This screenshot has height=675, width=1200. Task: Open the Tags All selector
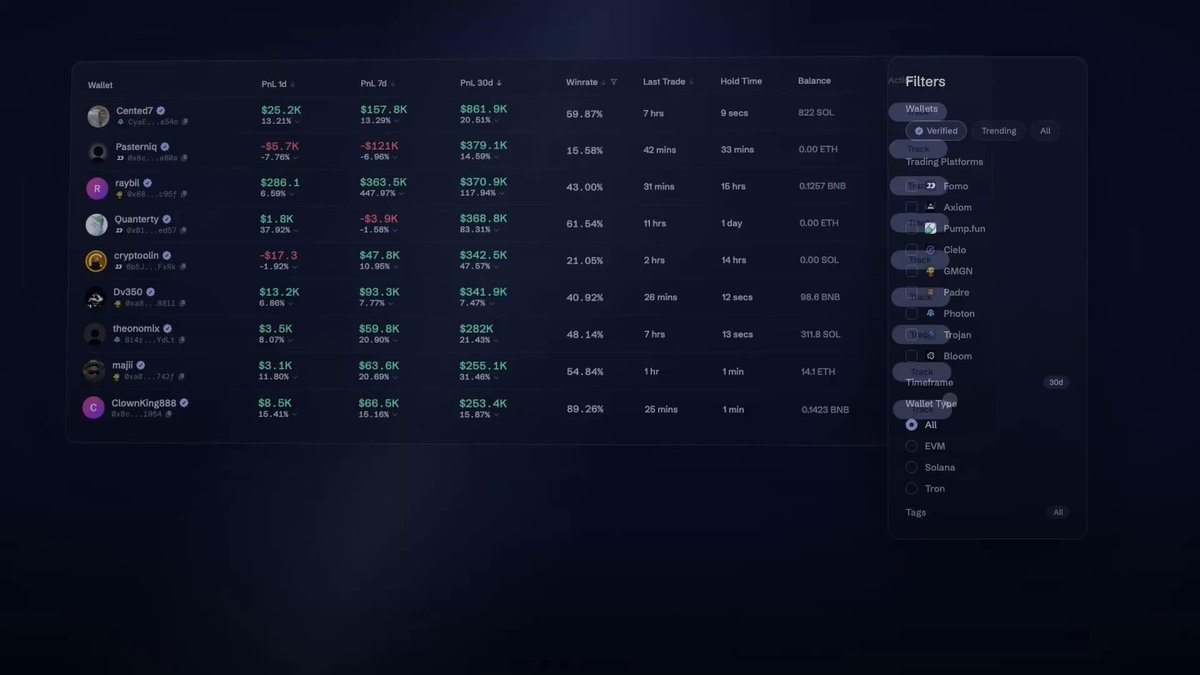pyautogui.click(x=1058, y=512)
